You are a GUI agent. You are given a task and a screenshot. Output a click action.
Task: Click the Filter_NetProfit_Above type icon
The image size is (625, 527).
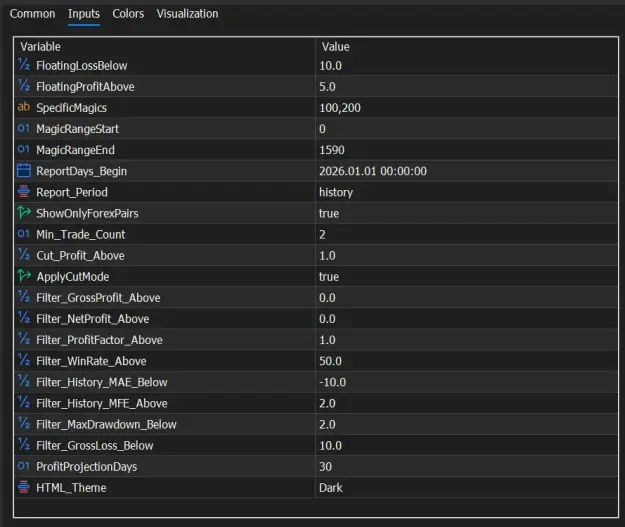tap(24, 318)
